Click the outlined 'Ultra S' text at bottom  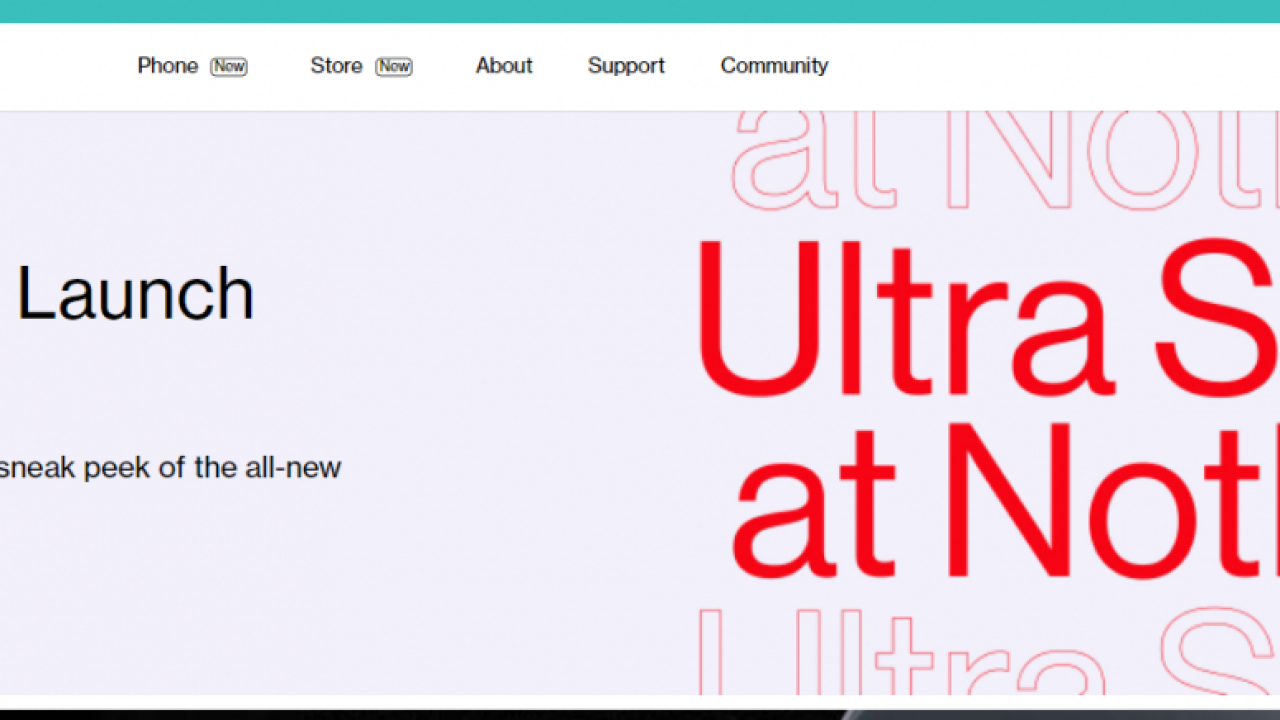pos(980,650)
